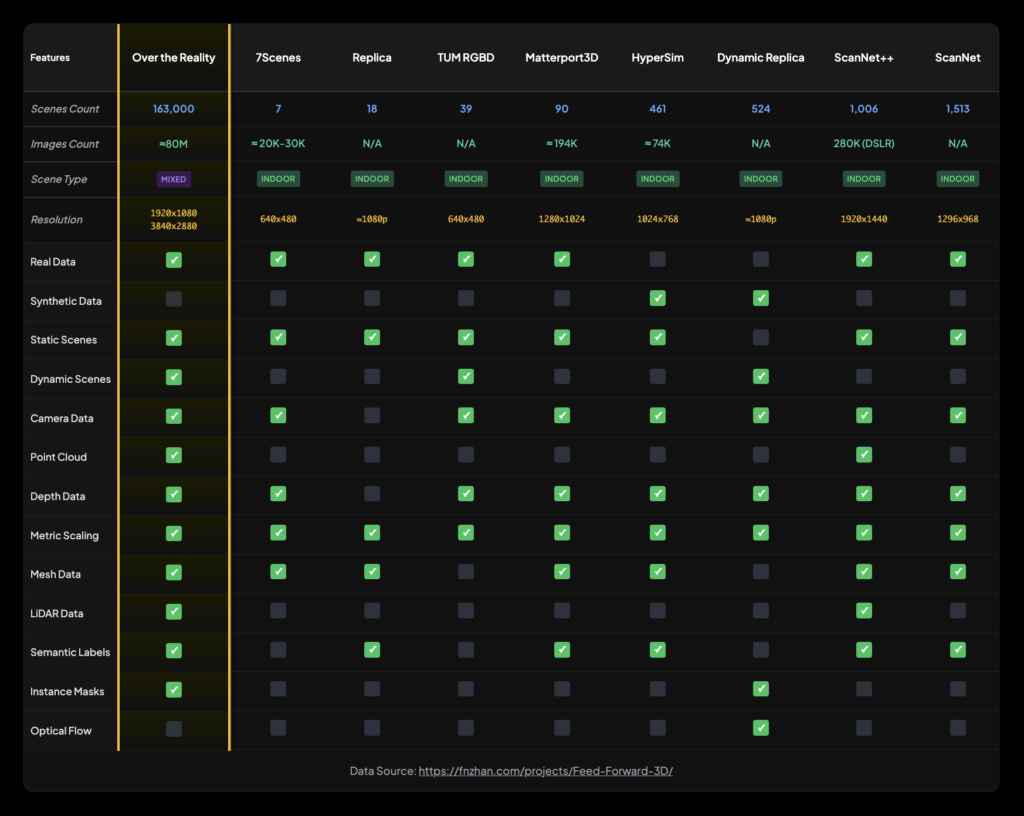Image resolution: width=1024 pixels, height=816 pixels.
Task: Click Optical Flow checkmark for Dynamic Replica
Action: click(x=761, y=728)
